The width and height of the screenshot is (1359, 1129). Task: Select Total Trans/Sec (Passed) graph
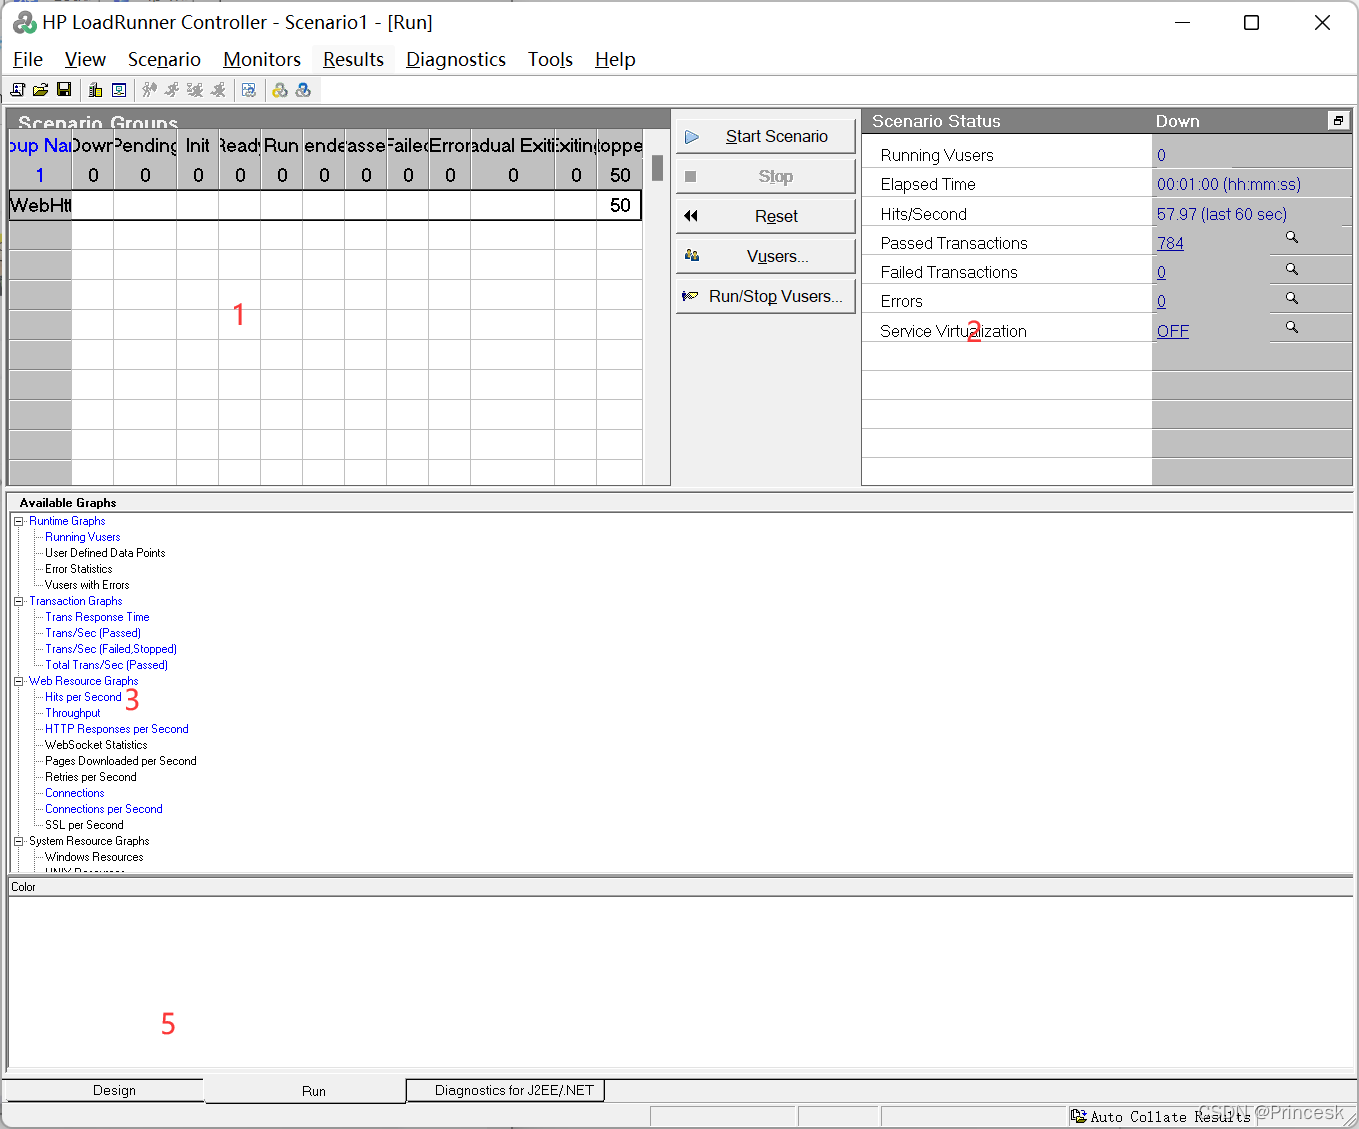106,665
